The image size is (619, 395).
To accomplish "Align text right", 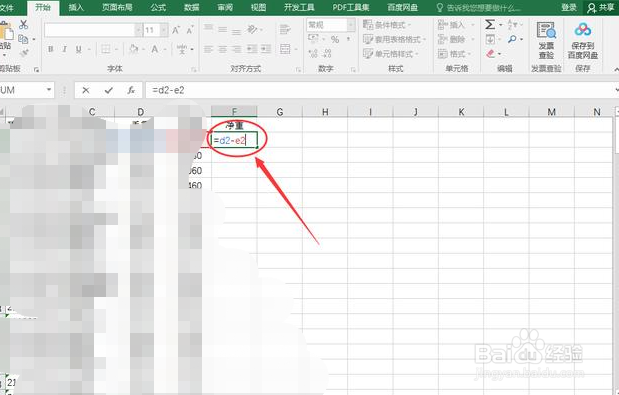I will [x=236, y=49].
